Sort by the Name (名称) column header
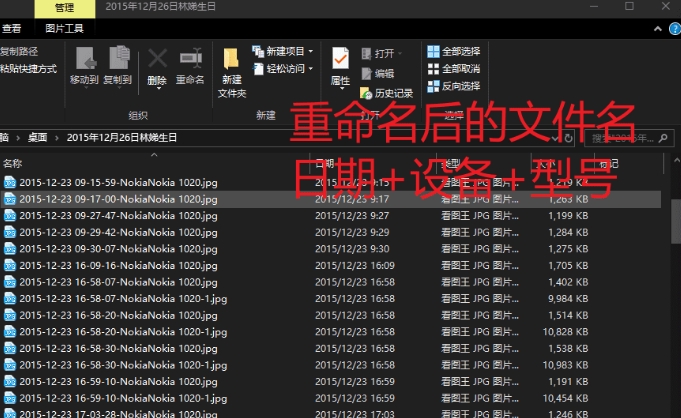This screenshot has height=418, width=681. [x=12, y=162]
